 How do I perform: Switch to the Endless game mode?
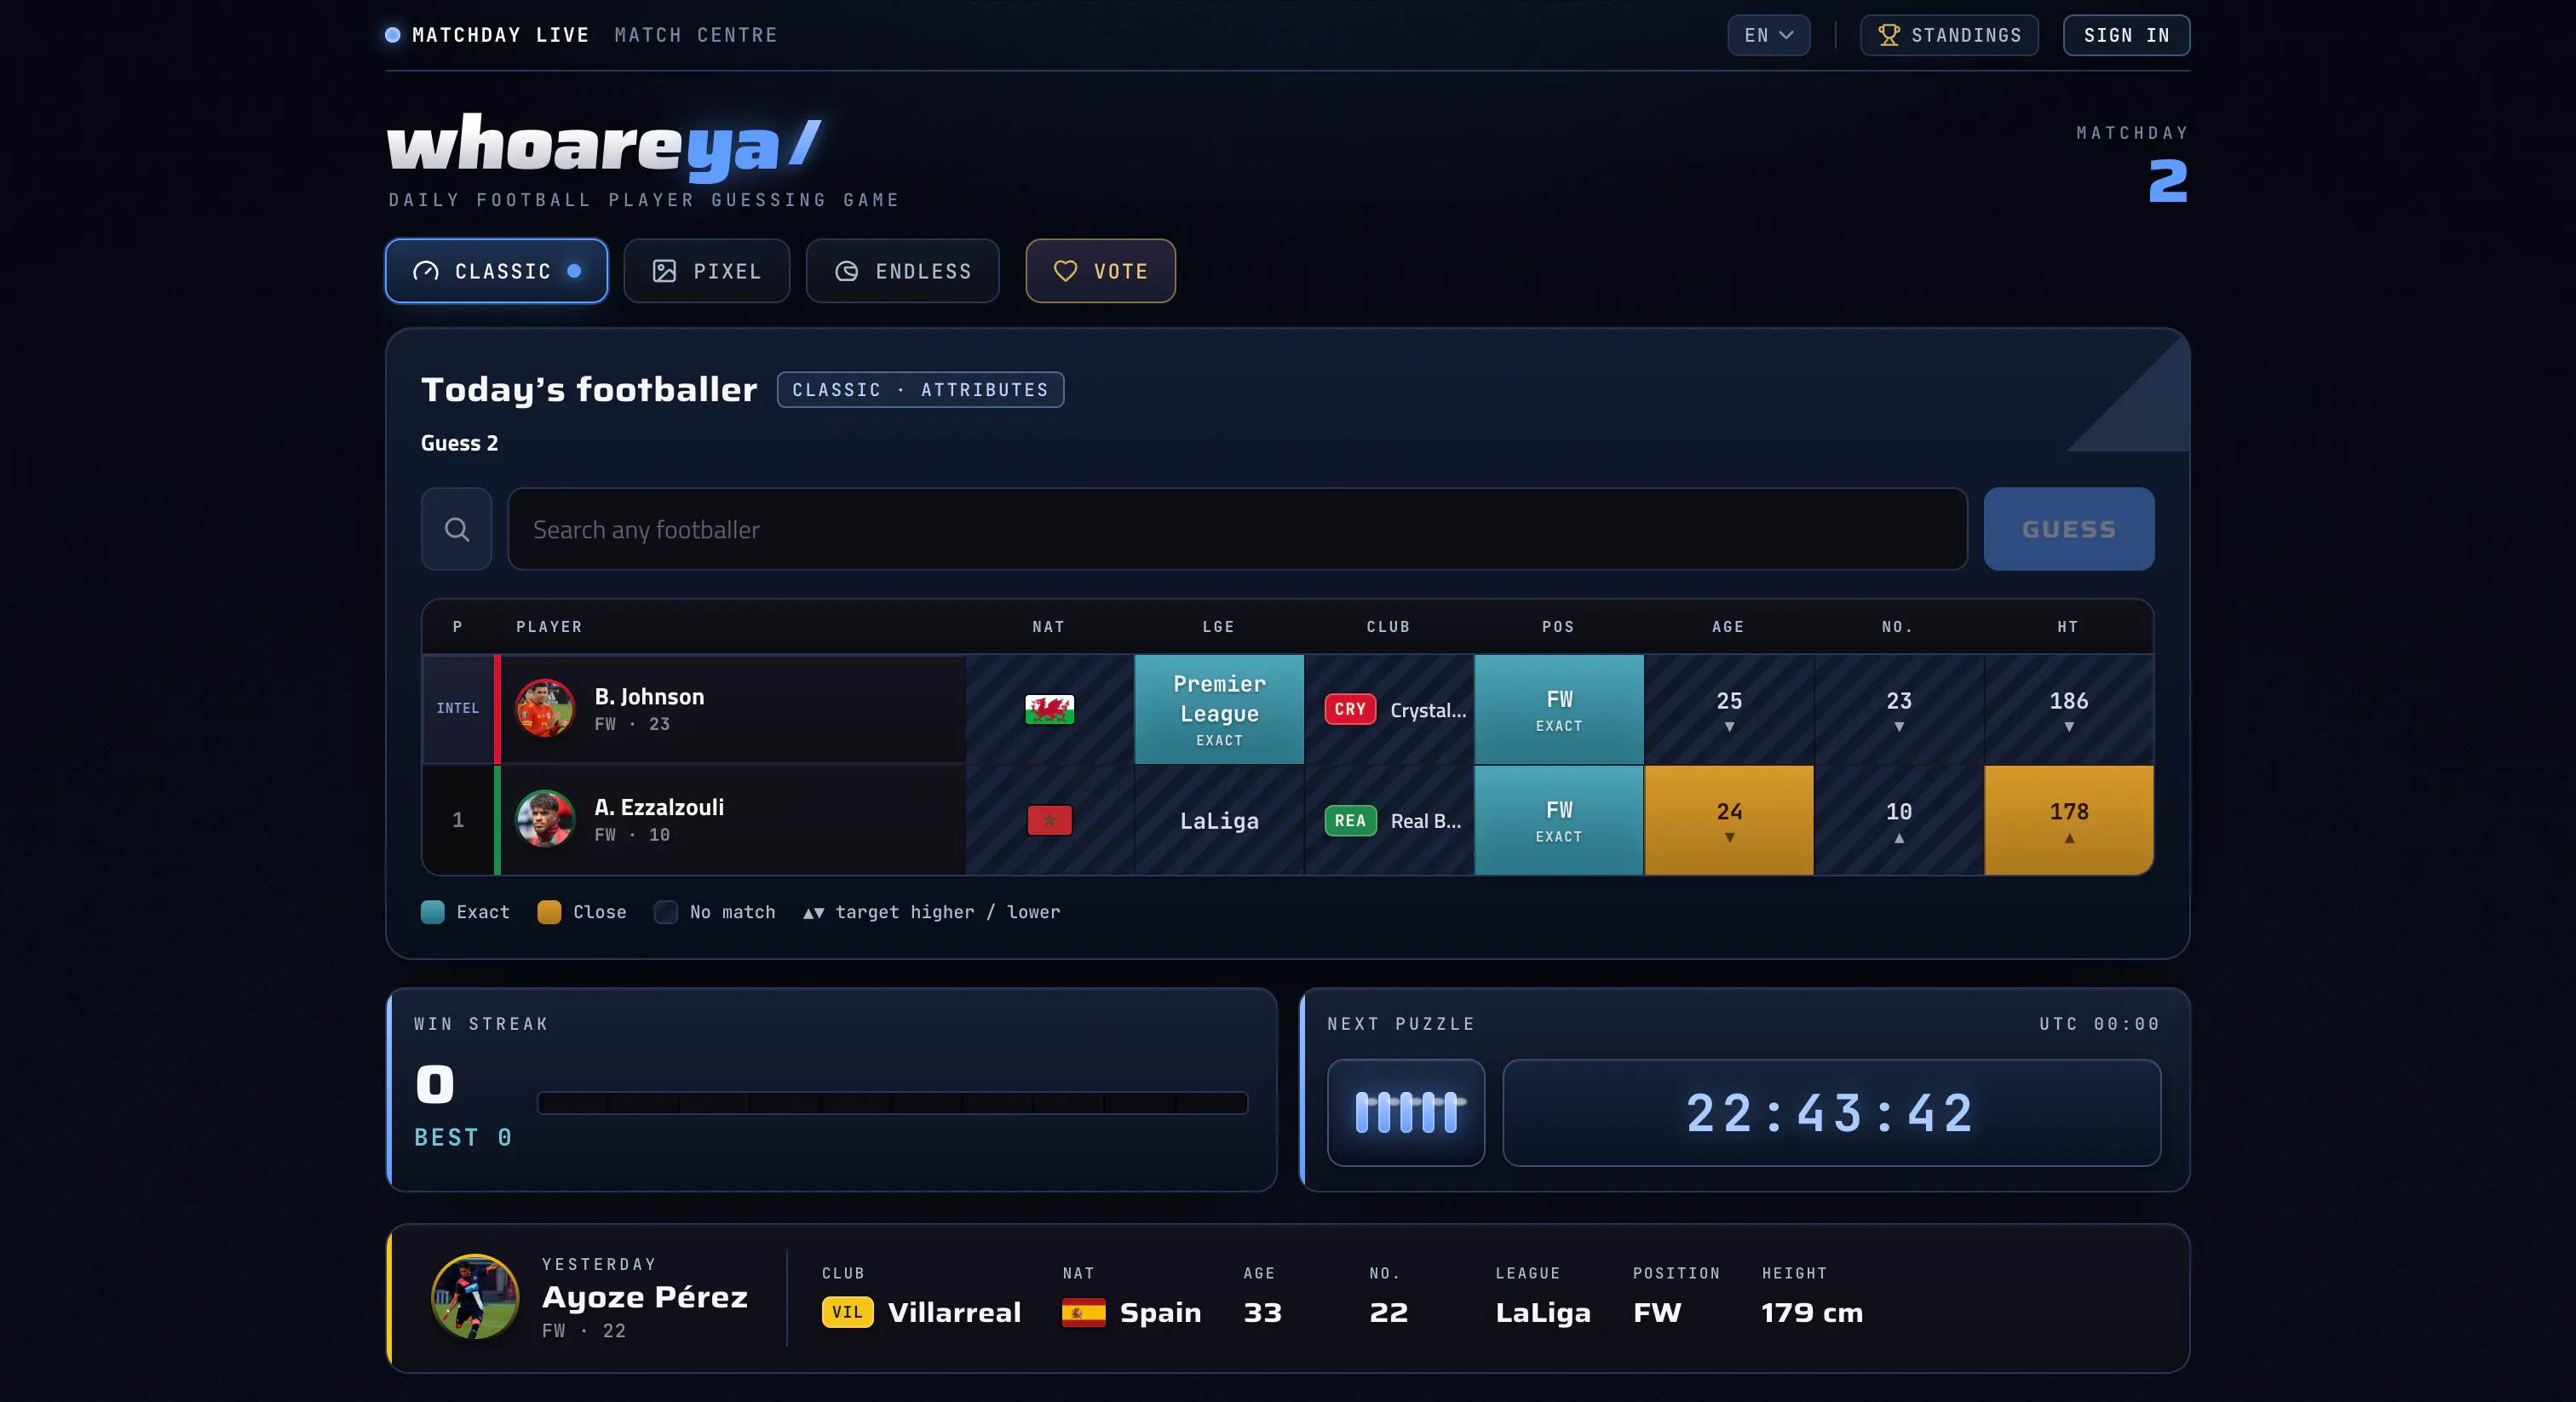[902, 271]
